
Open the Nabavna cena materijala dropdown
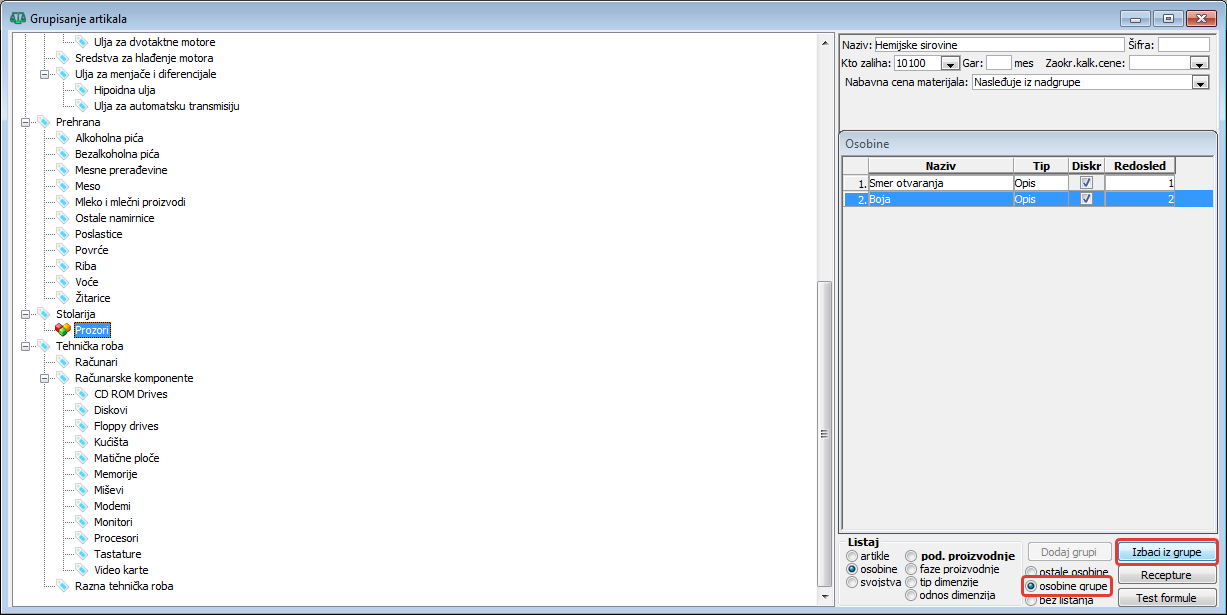1201,83
